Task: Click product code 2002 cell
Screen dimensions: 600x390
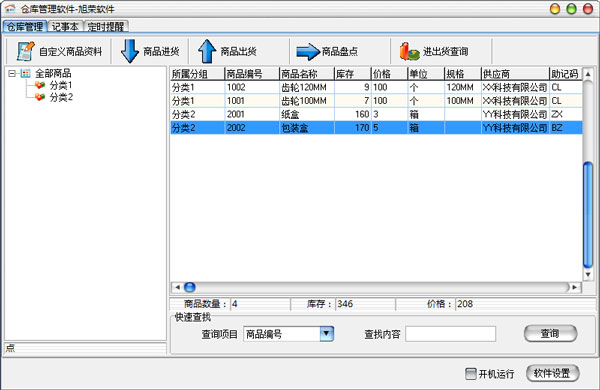Action: pos(252,127)
